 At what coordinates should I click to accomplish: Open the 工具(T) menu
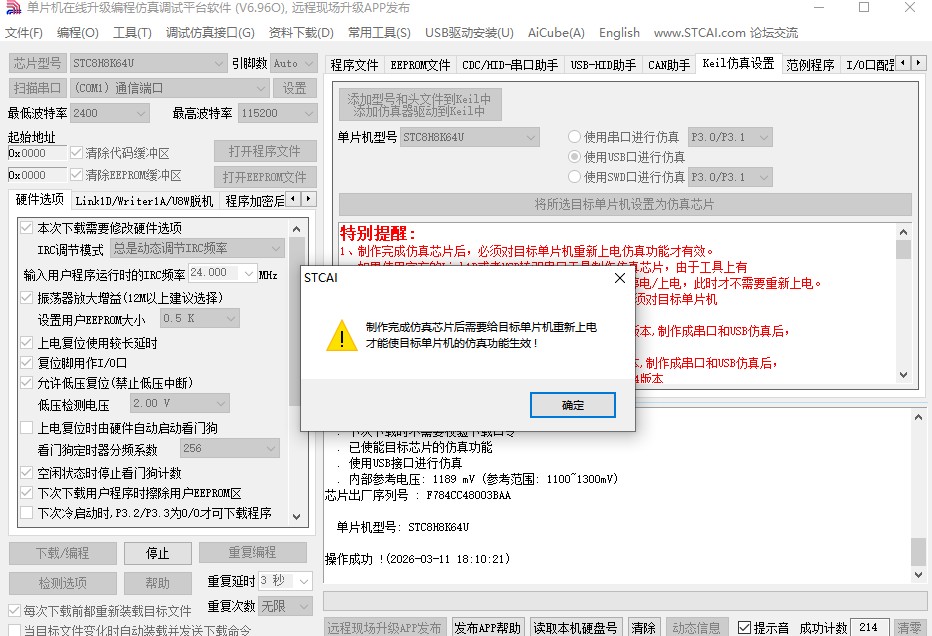132,33
